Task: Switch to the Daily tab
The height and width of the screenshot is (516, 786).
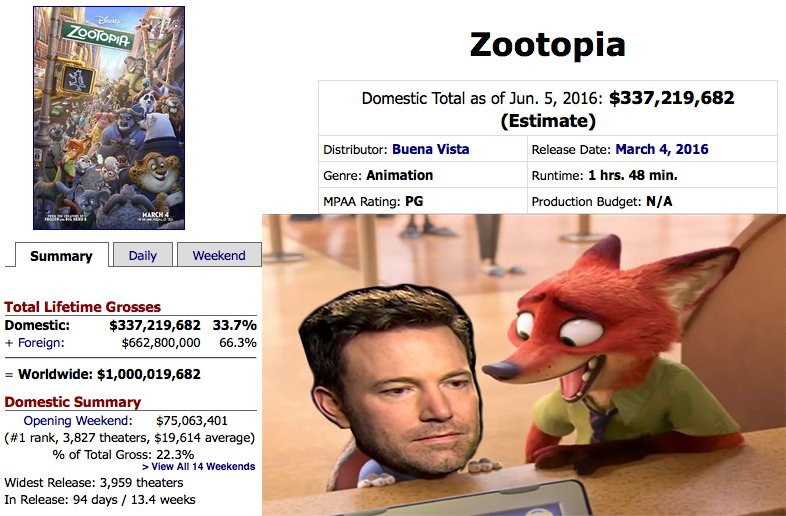Action: pyautogui.click(x=143, y=255)
